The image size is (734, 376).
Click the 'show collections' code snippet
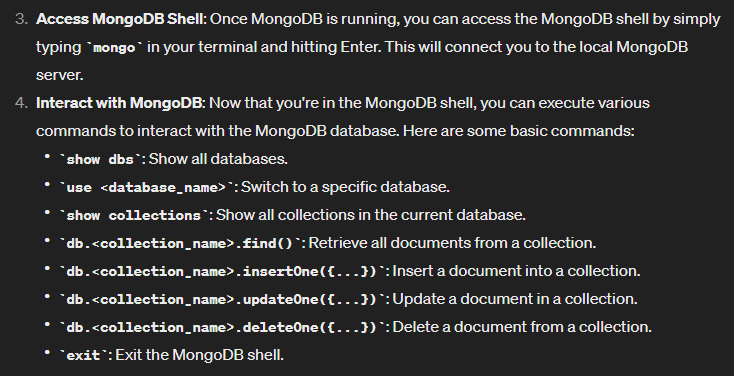(x=134, y=215)
